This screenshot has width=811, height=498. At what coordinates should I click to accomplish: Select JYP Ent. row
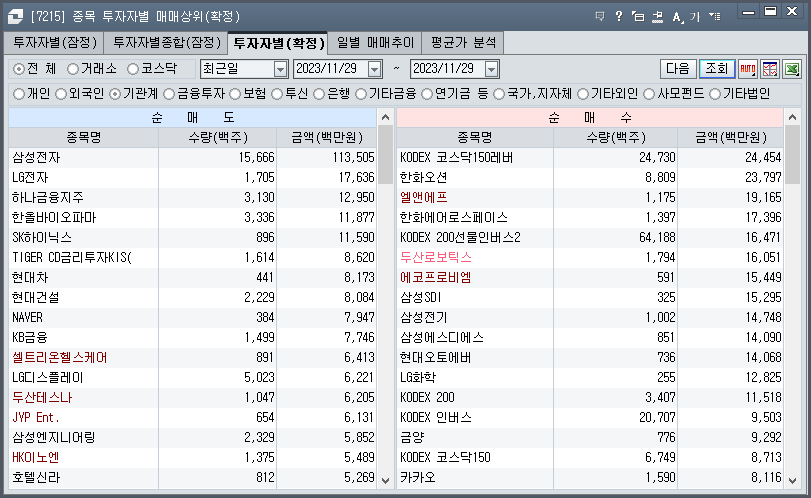[192, 417]
